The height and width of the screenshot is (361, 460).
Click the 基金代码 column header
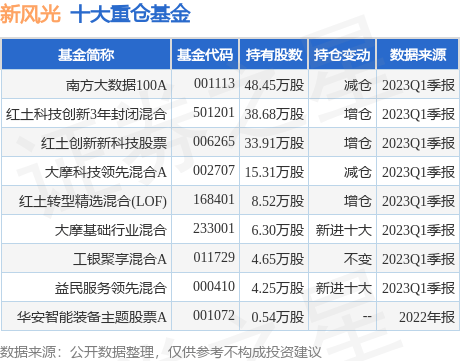(205, 55)
